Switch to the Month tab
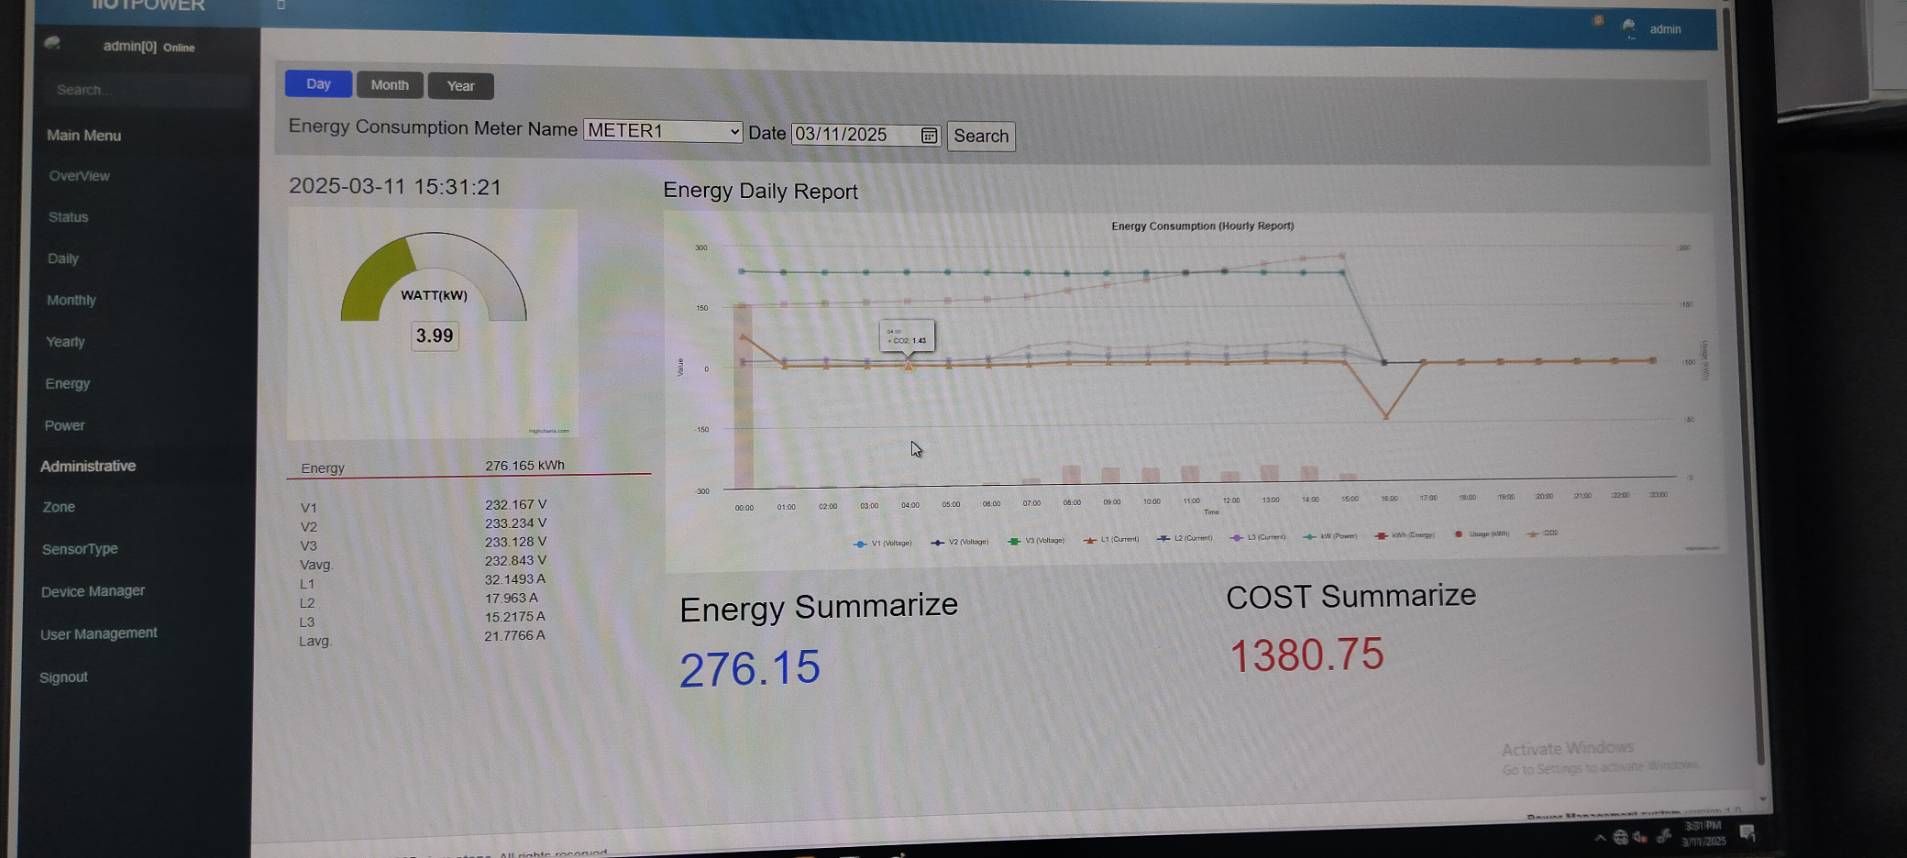 (x=389, y=85)
